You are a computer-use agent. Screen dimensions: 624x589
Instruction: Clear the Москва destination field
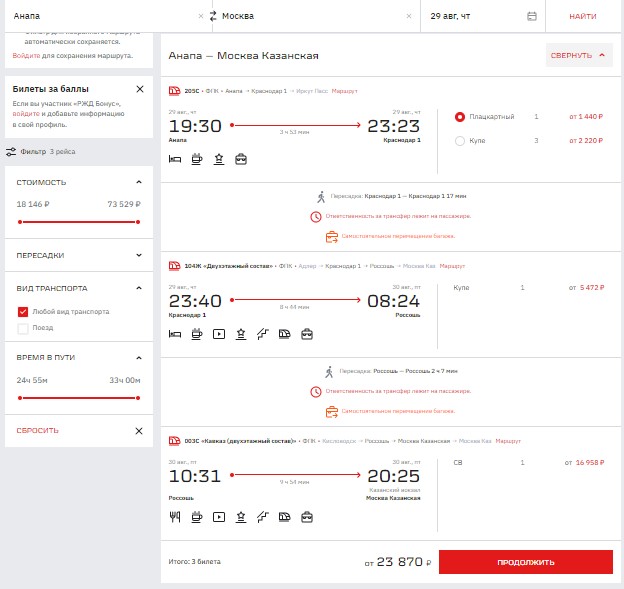(409, 16)
